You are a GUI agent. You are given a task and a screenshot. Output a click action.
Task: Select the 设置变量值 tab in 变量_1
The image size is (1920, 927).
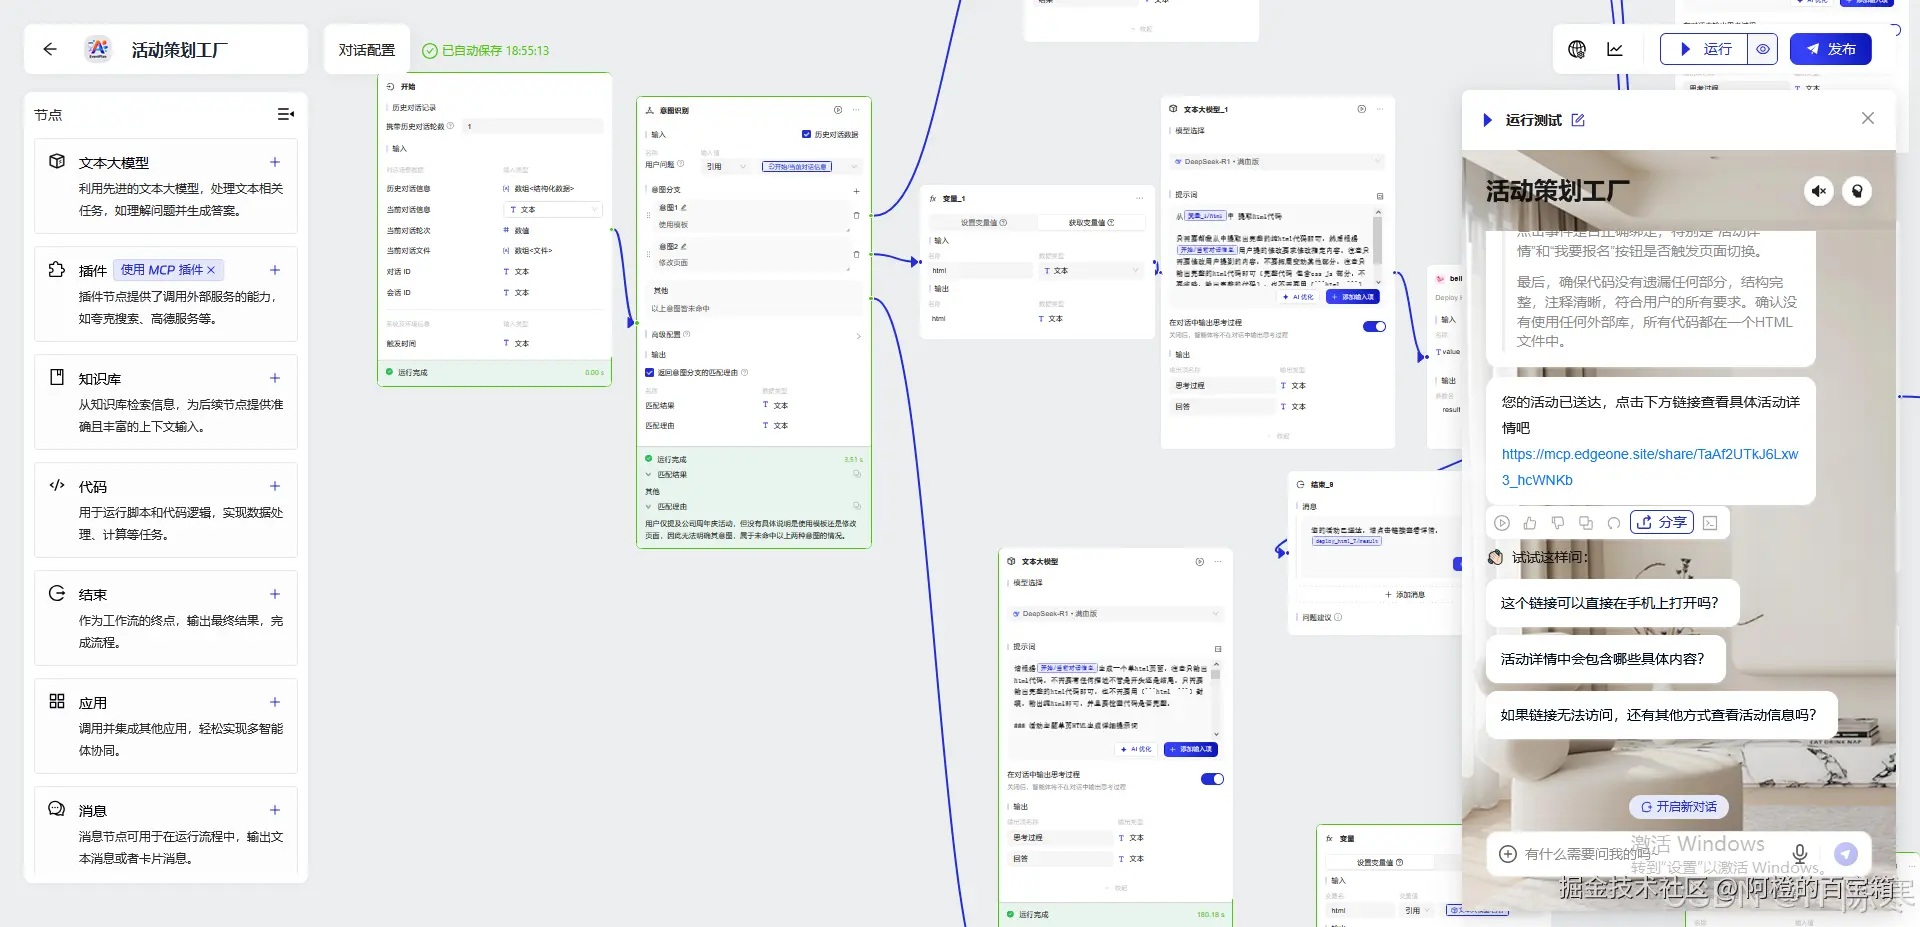coord(984,223)
